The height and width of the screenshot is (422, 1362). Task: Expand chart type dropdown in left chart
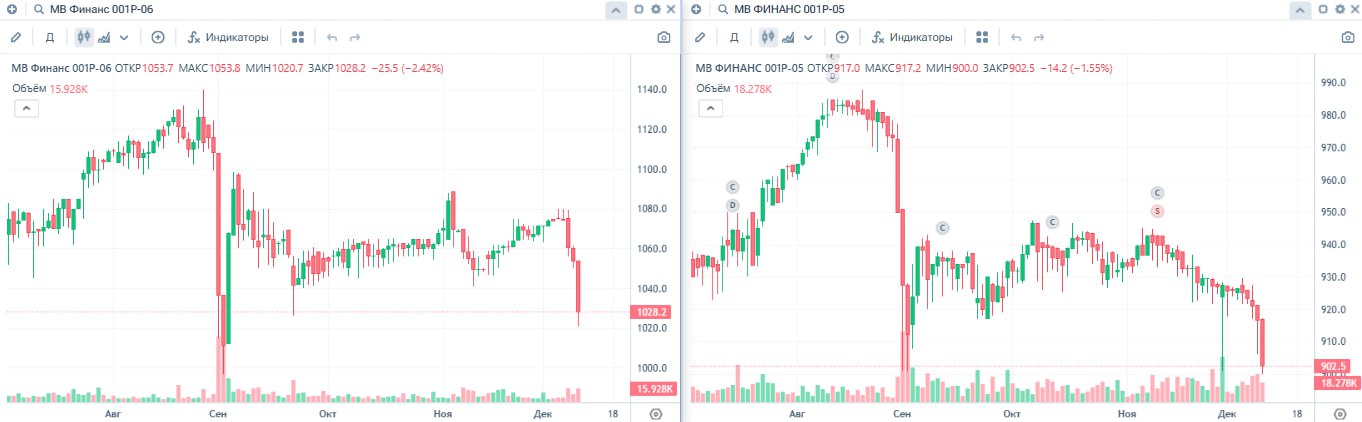click(x=124, y=37)
